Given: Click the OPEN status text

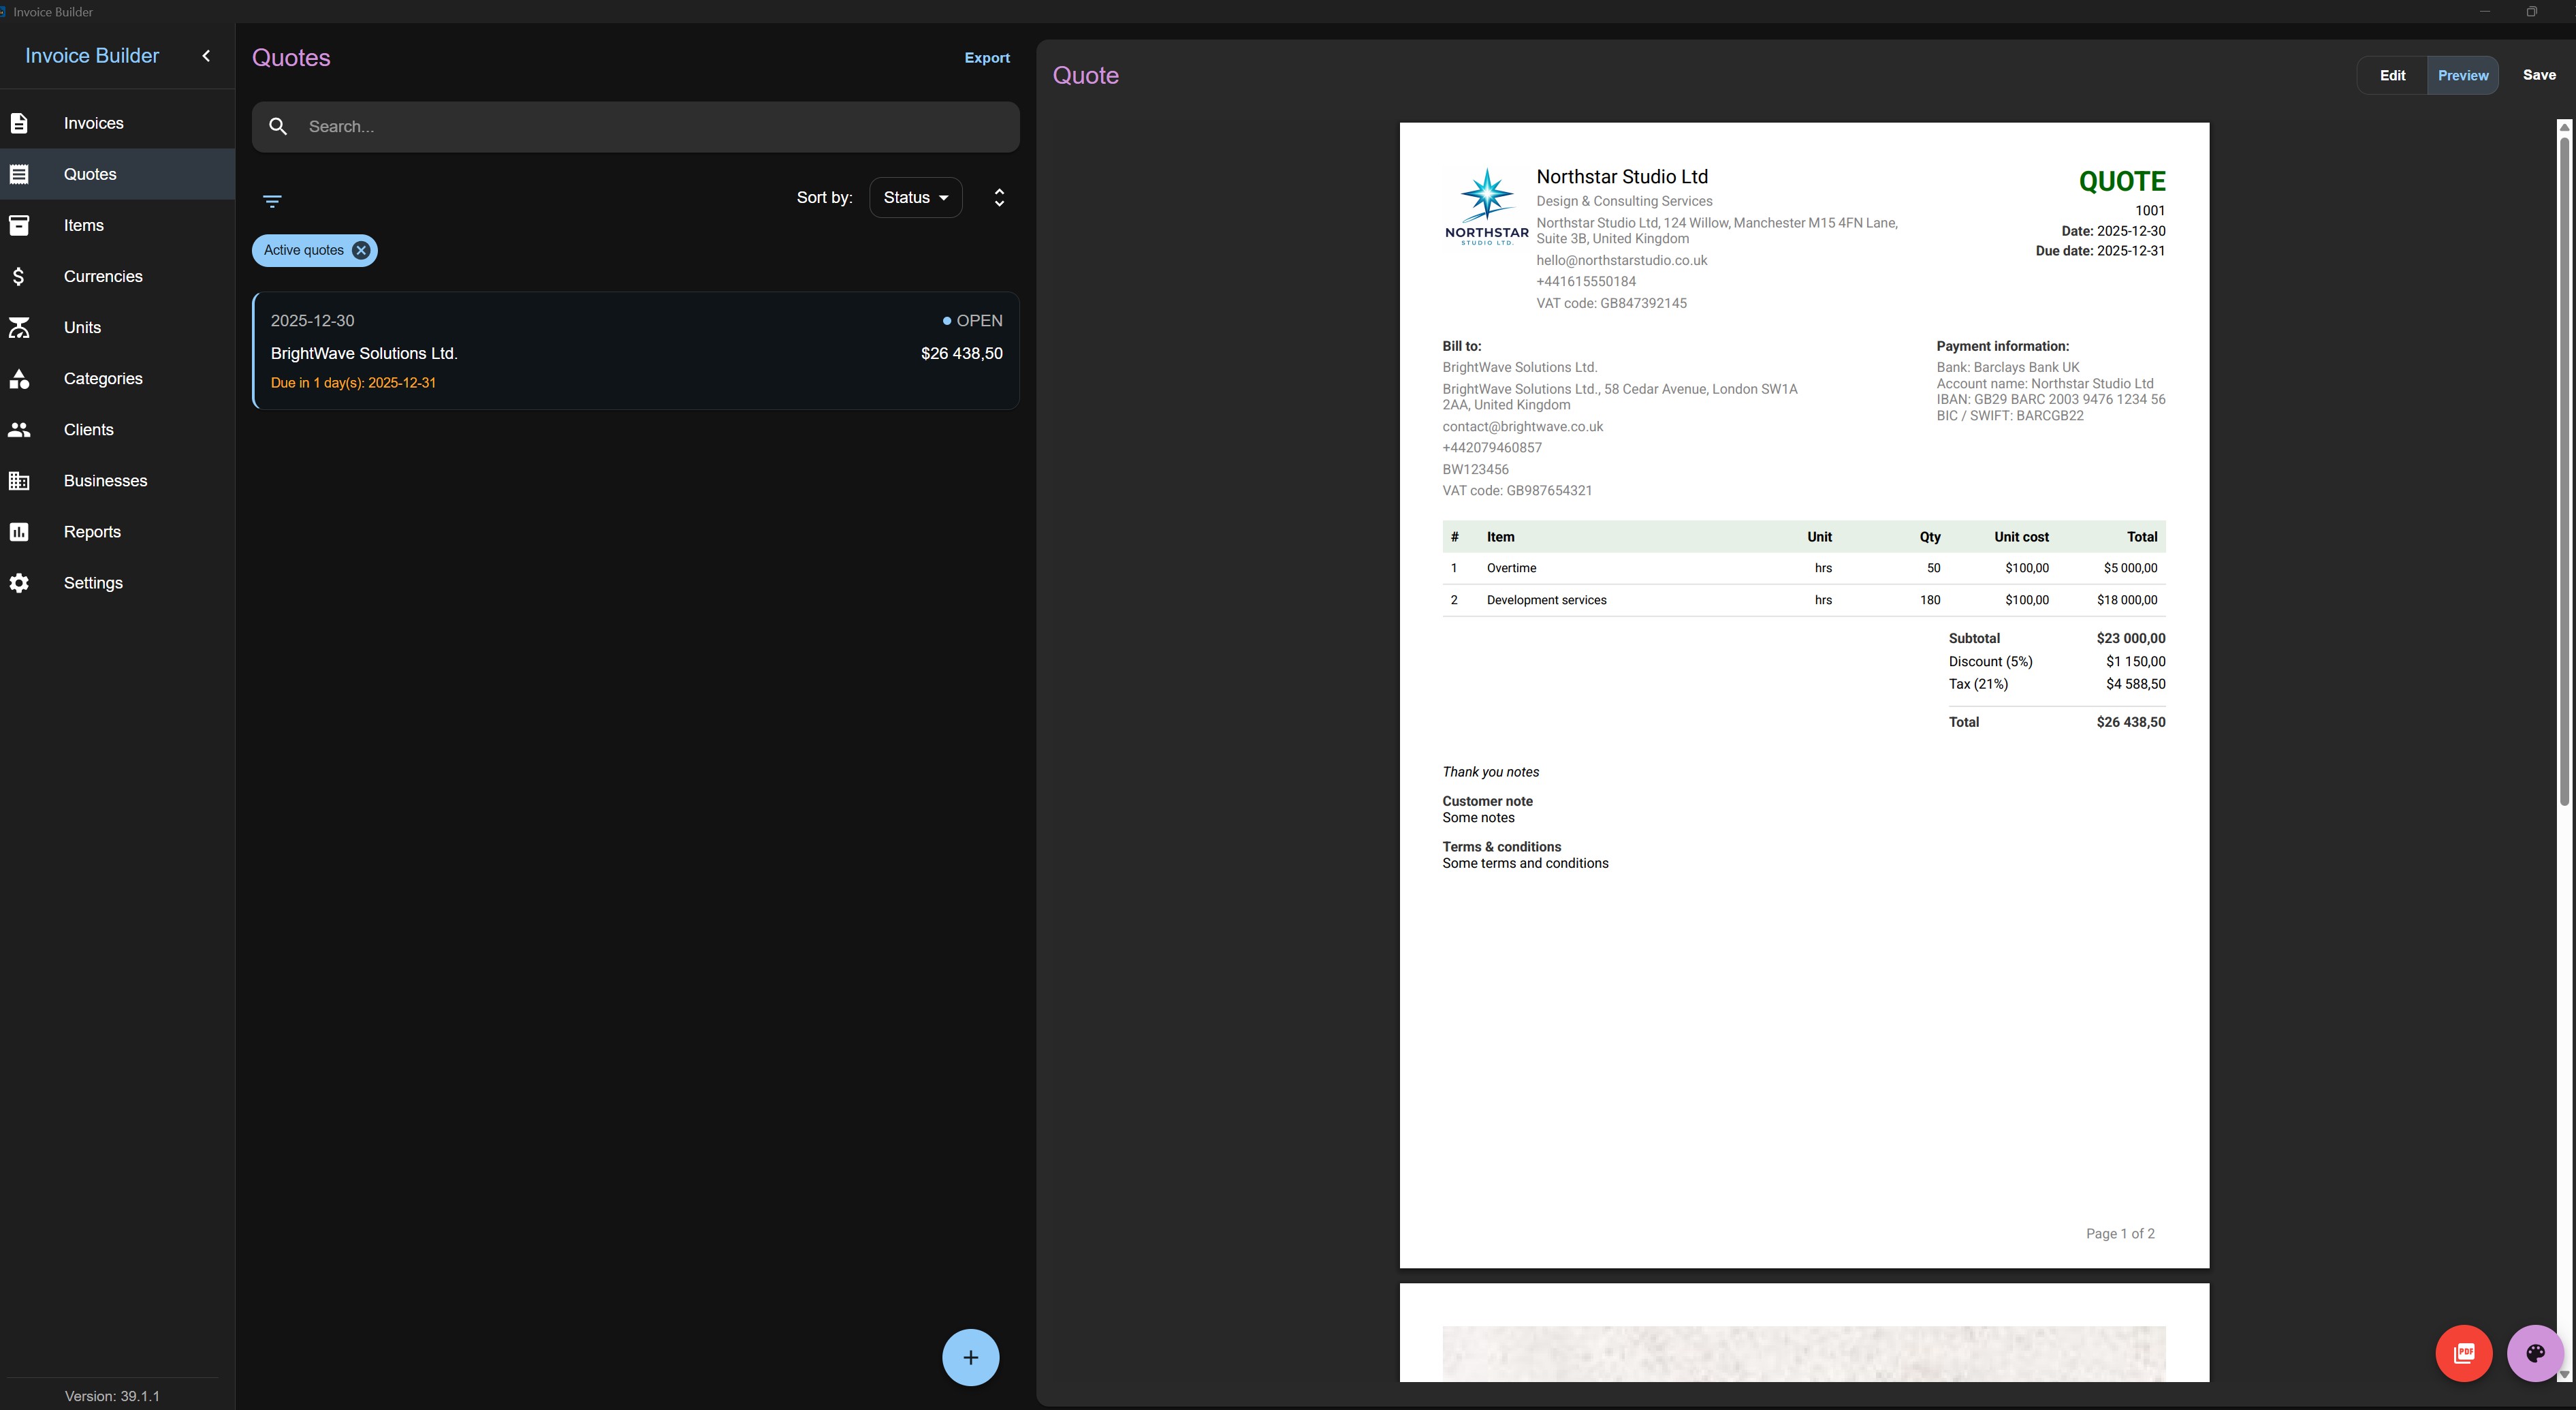Looking at the screenshot, I should [979, 321].
